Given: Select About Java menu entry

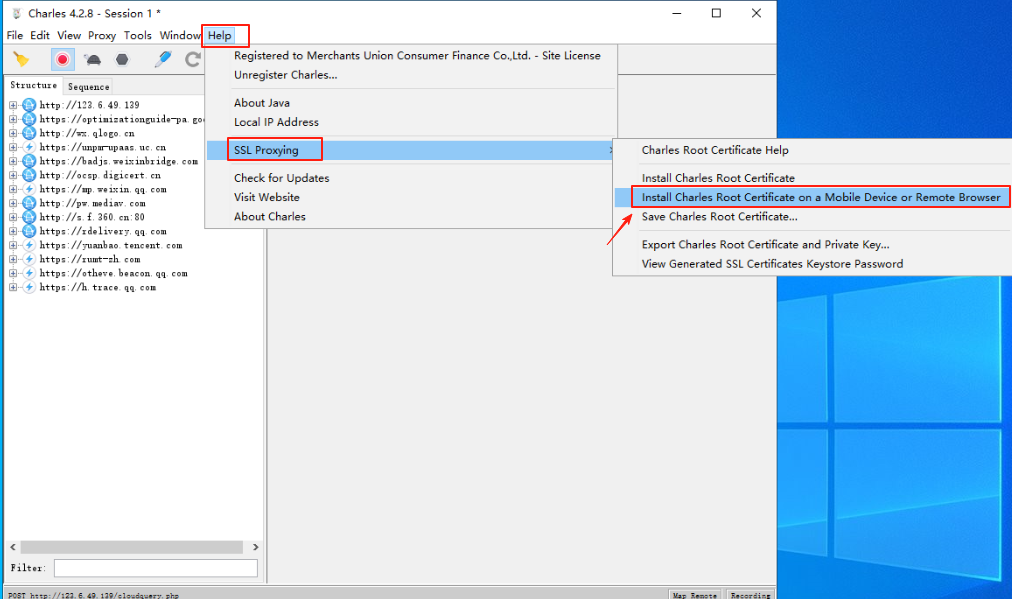Looking at the screenshot, I should pos(261,103).
